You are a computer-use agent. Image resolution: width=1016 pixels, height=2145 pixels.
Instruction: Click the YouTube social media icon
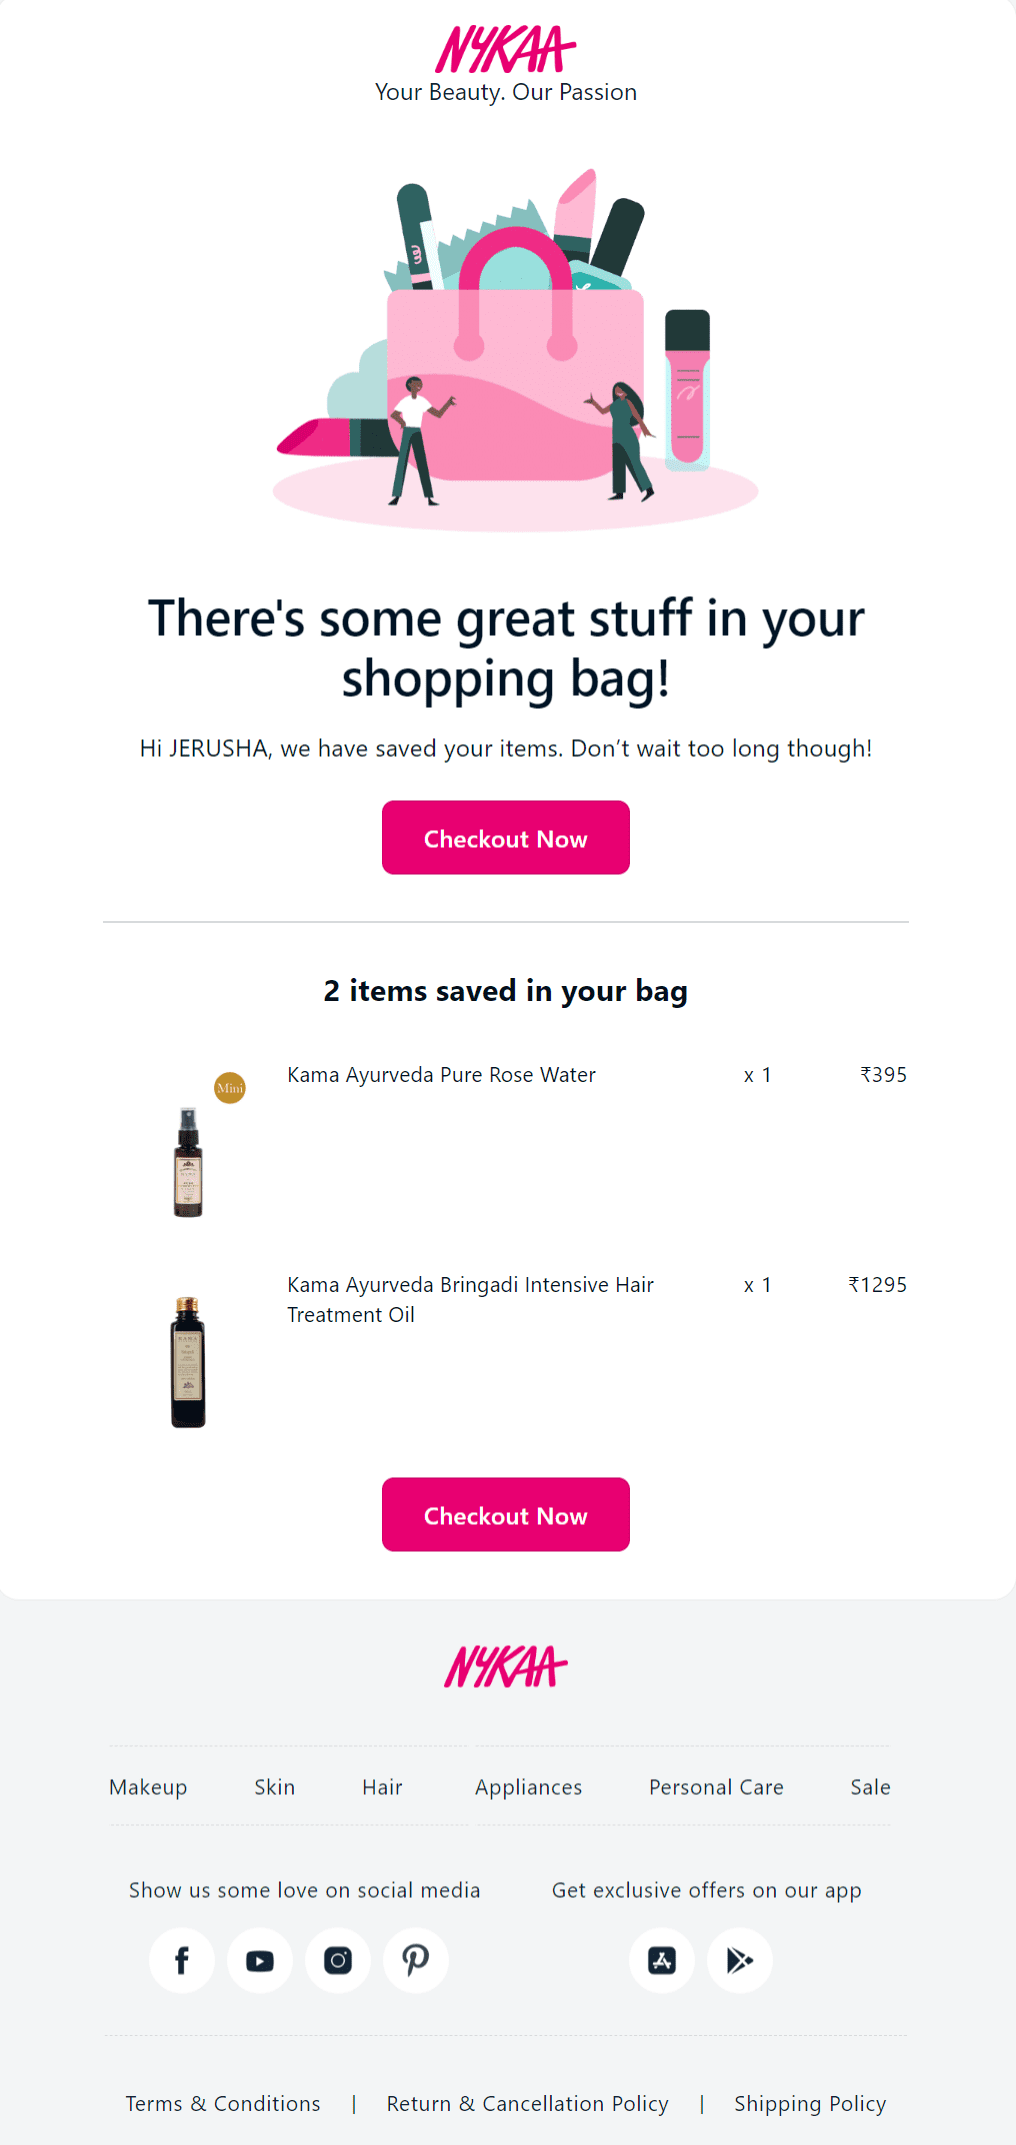point(259,1960)
